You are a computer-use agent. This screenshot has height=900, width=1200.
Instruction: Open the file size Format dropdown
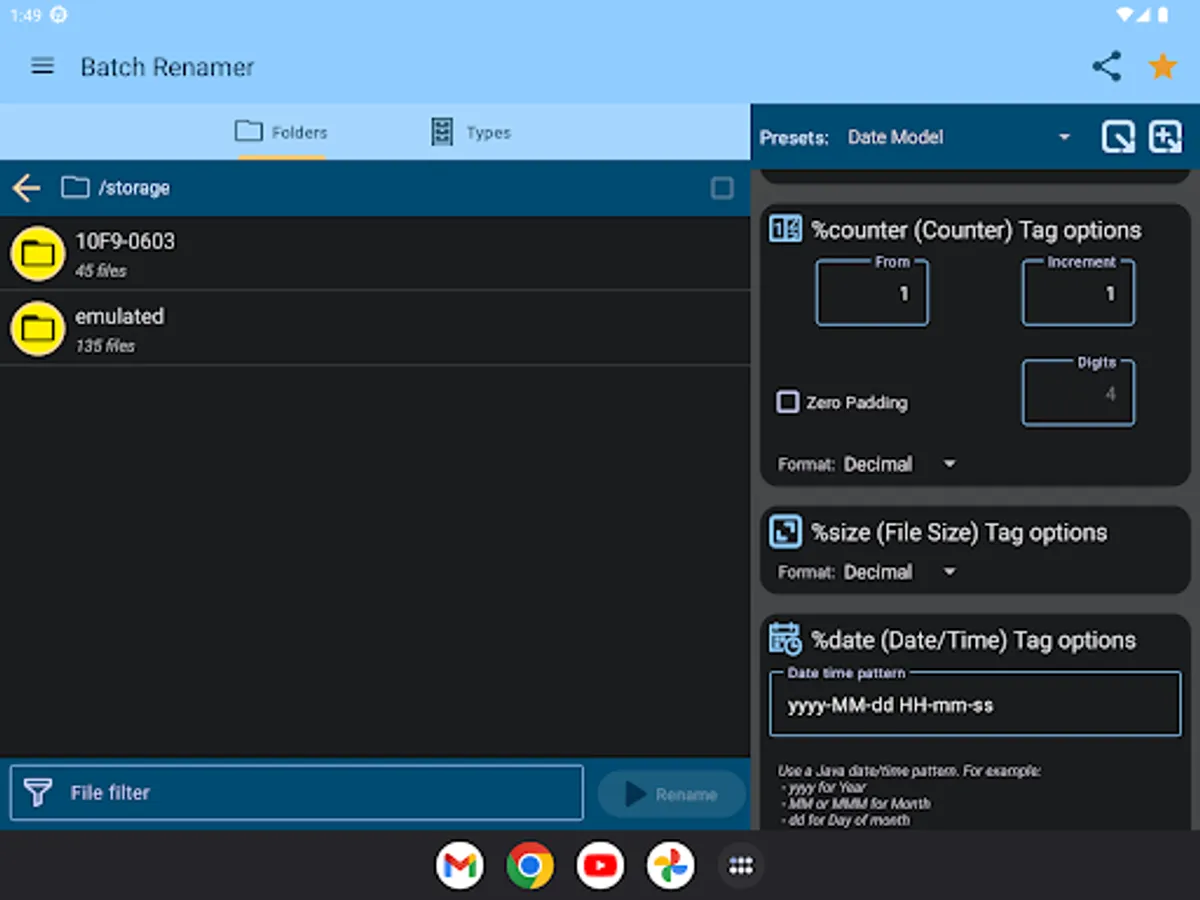(x=899, y=572)
